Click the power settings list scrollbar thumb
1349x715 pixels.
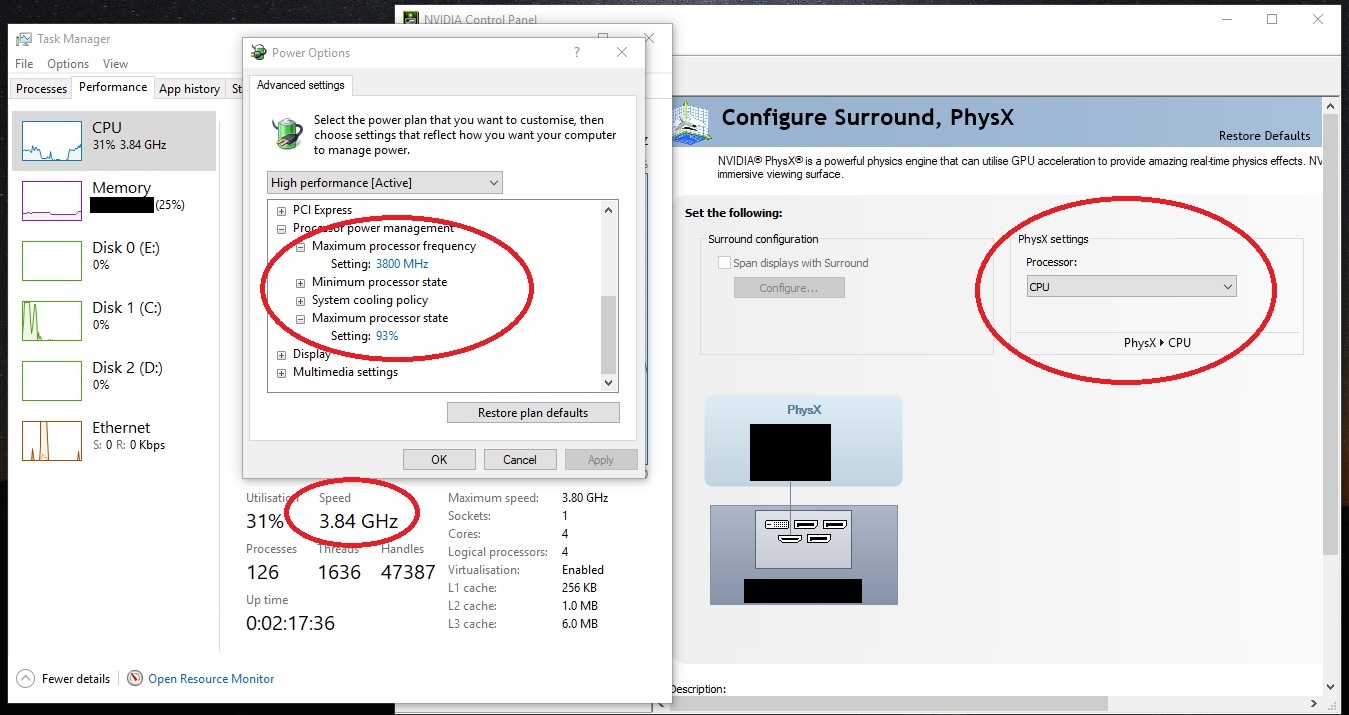coord(608,334)
